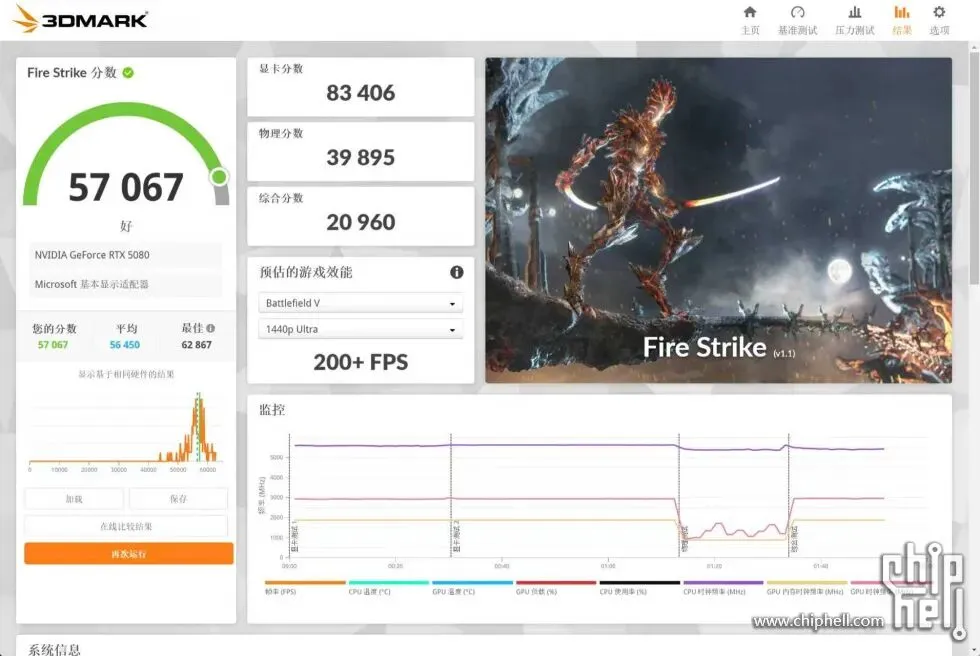
Task: Click the 显卡分数 label
Action: (281, 69)
